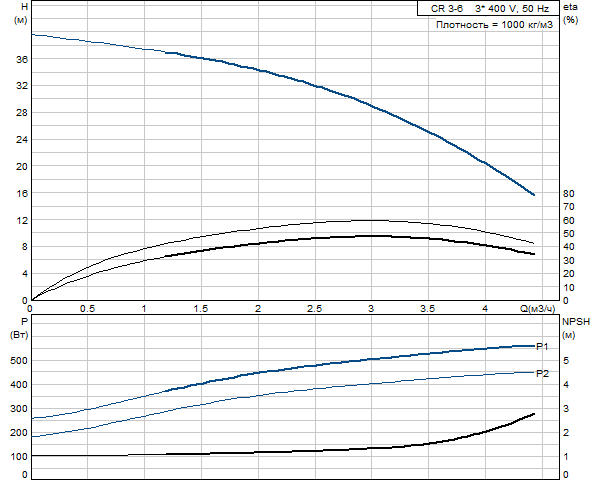
Task: Click the H (м) head axis label
Action: tap(21, 13)
